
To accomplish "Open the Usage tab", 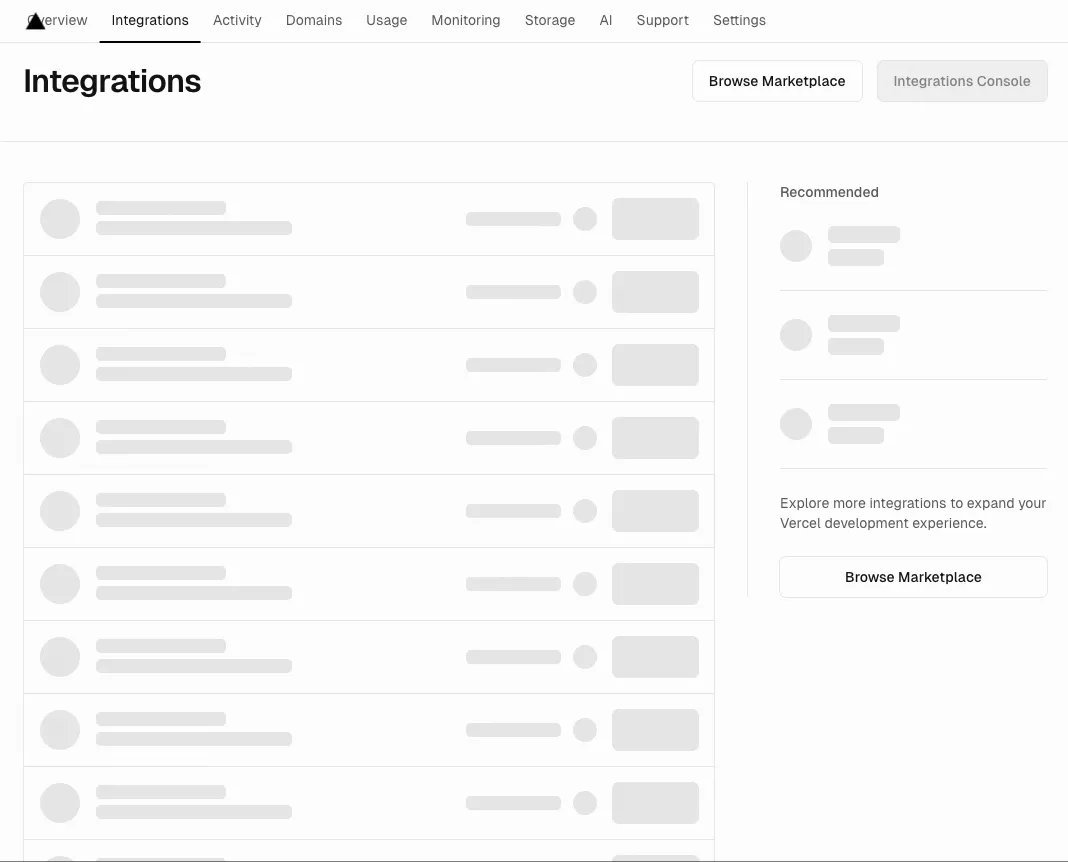I will [x=386, y=20].
